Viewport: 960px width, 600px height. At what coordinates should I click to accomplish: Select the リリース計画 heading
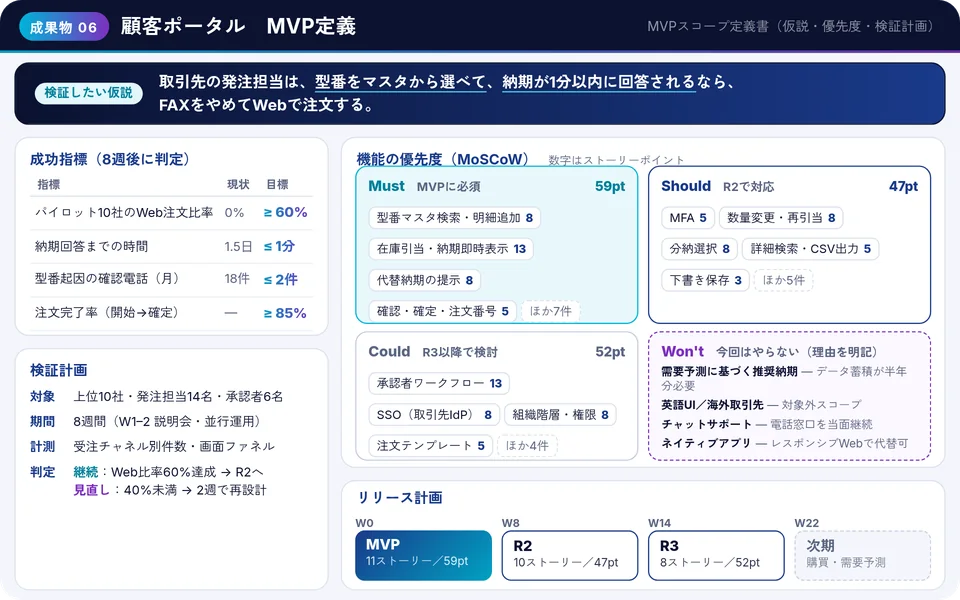tap(400, 498)
